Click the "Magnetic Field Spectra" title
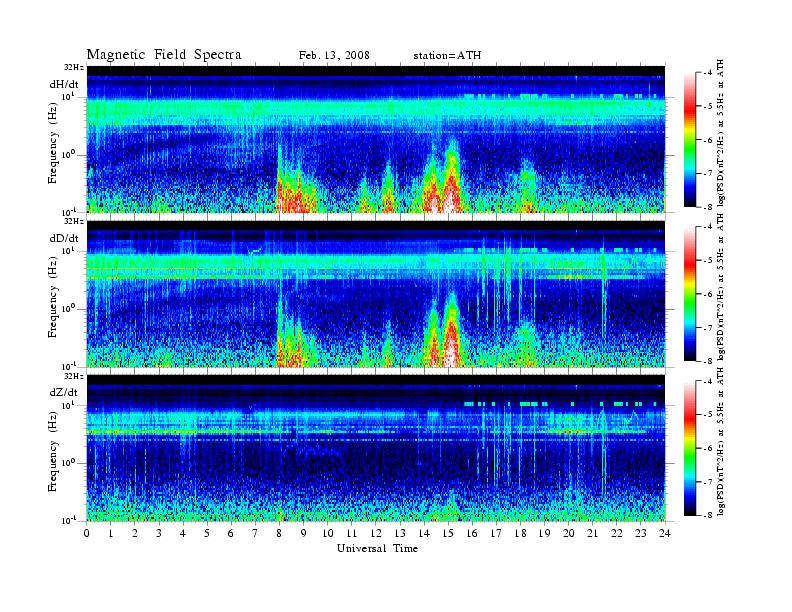792x612 pixels. [164, 55]
